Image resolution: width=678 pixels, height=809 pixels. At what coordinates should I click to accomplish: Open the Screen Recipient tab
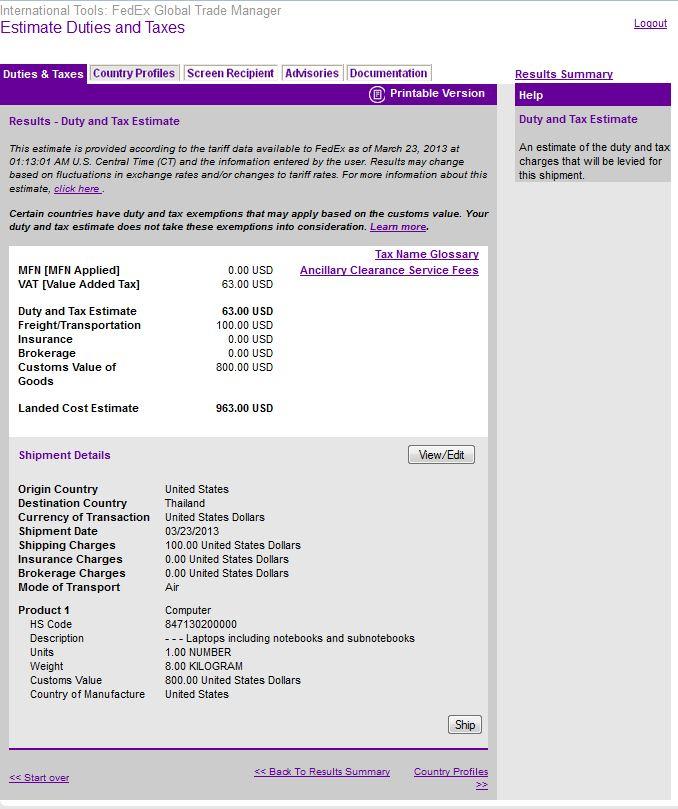[x=230, y=73]
